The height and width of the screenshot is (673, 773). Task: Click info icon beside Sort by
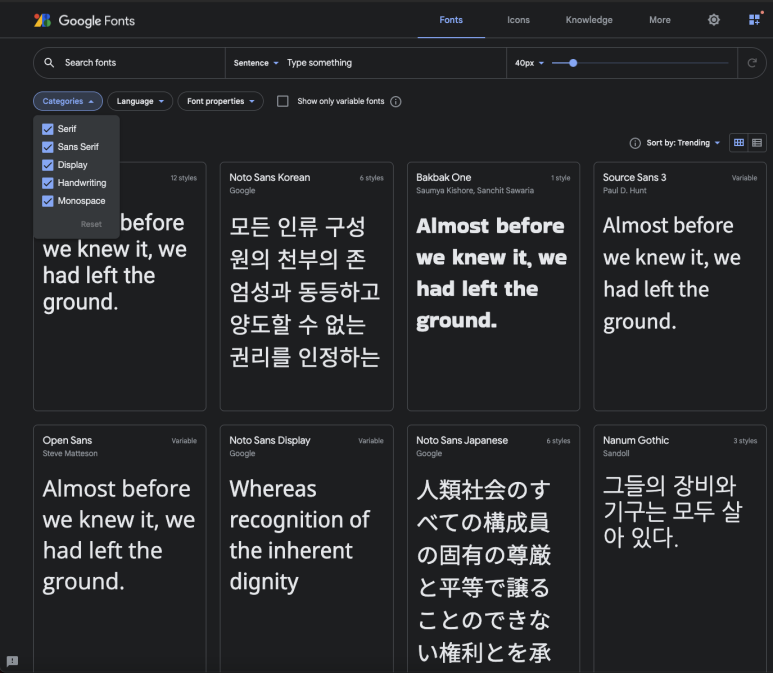pos(635,143)
